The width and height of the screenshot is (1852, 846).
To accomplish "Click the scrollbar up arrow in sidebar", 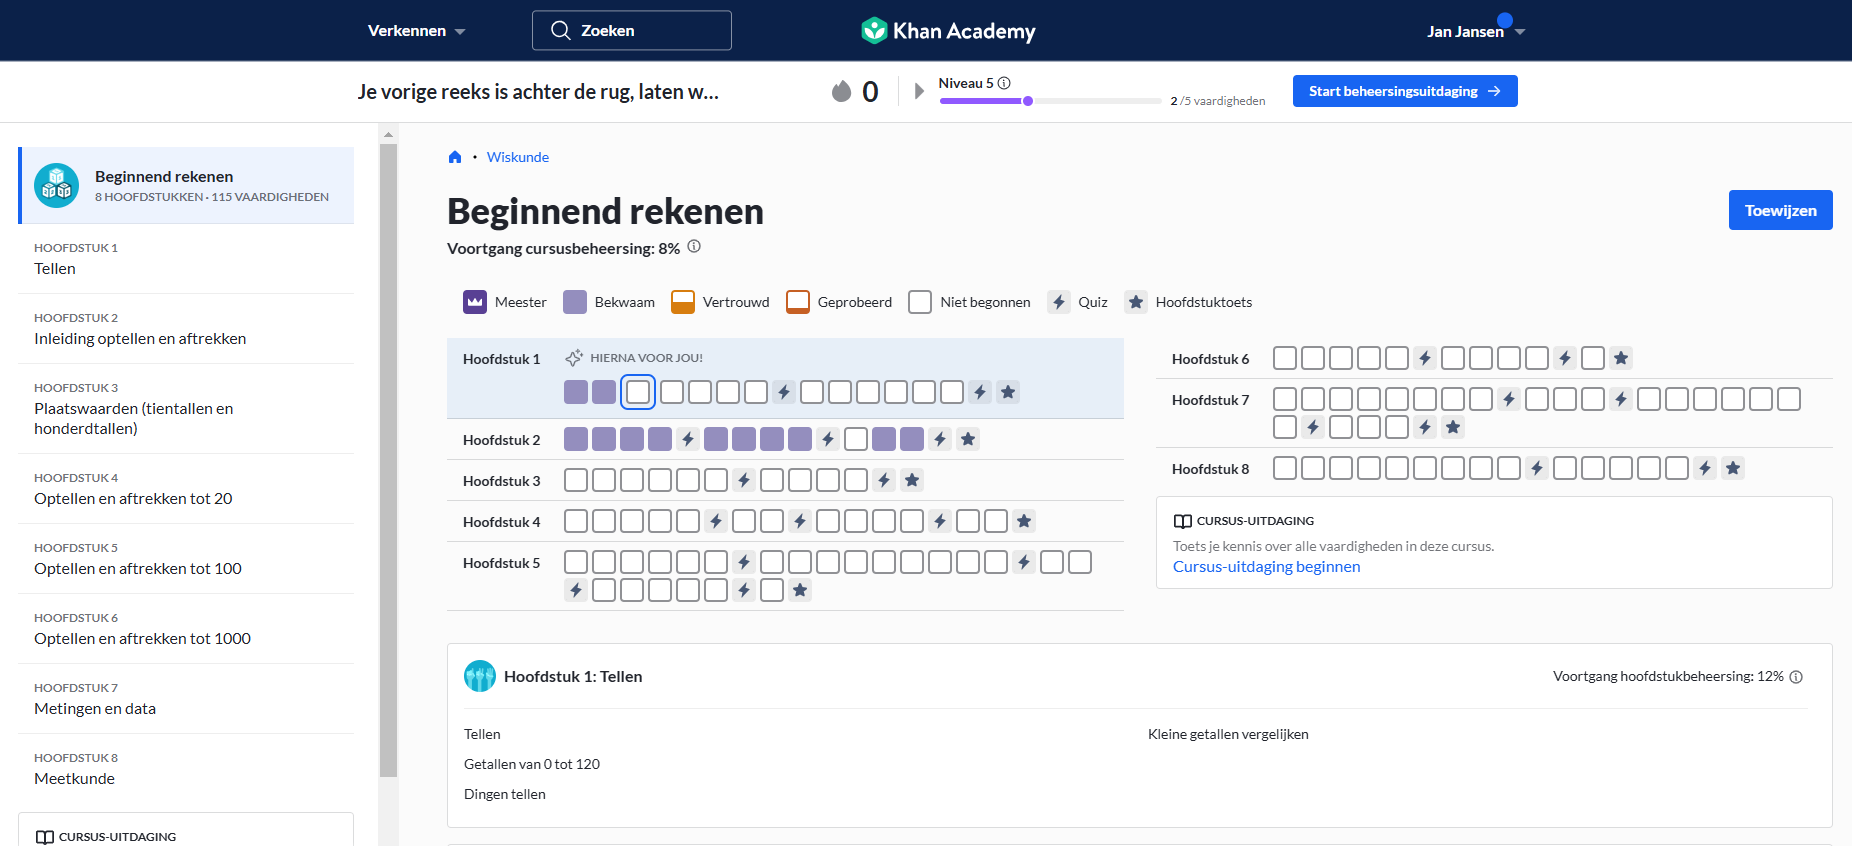I will [388, 134].
